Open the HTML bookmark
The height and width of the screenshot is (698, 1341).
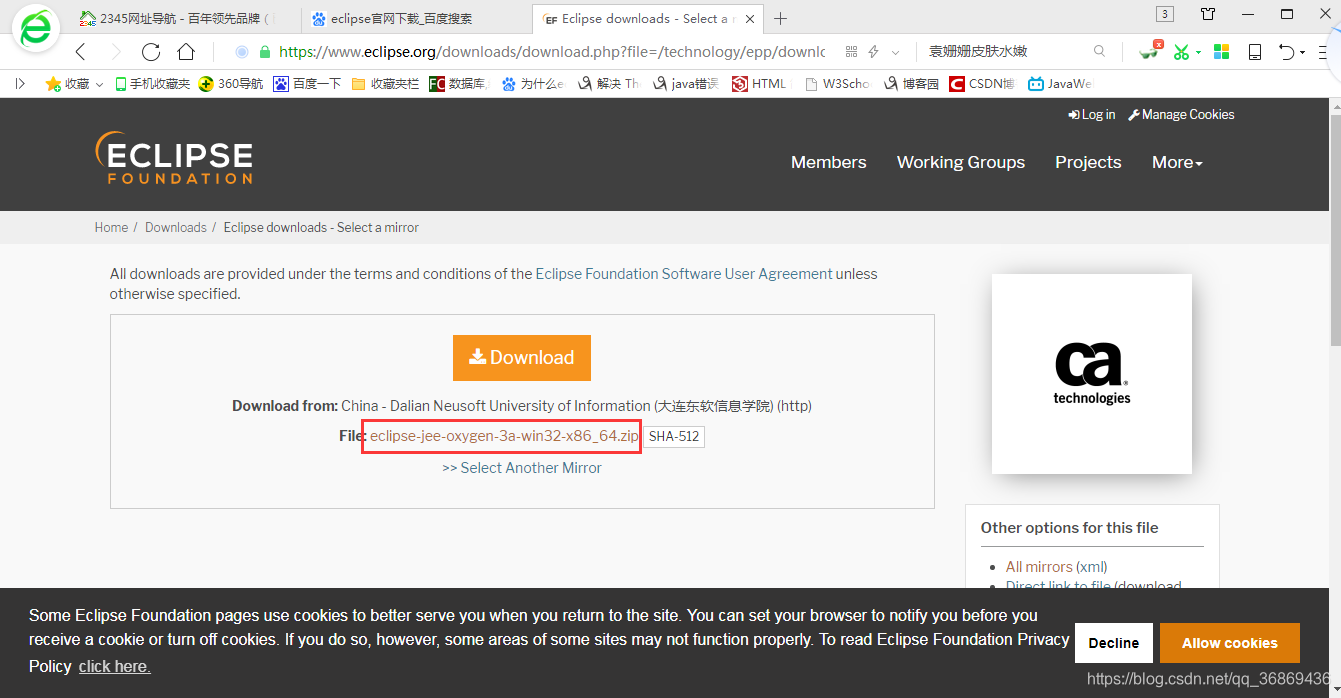pos(760,84)
